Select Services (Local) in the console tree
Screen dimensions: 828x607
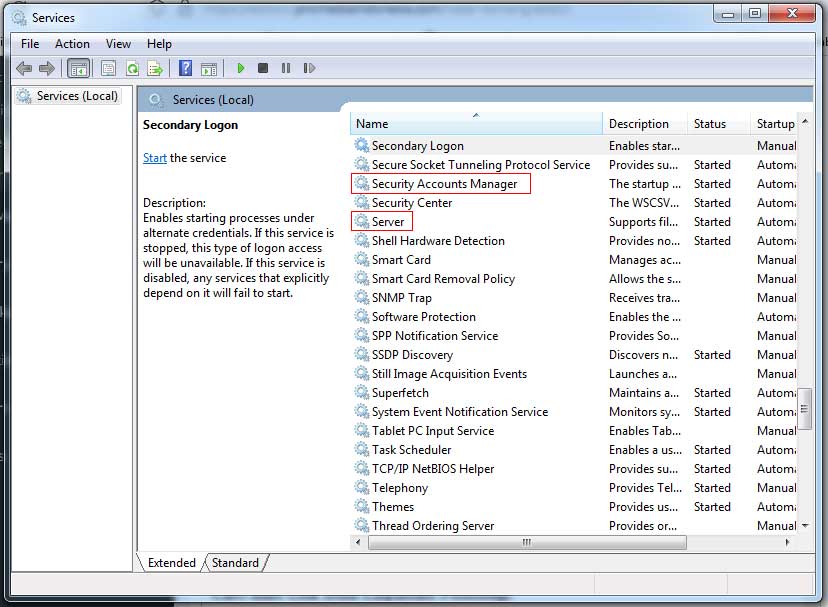pos(77,96)
